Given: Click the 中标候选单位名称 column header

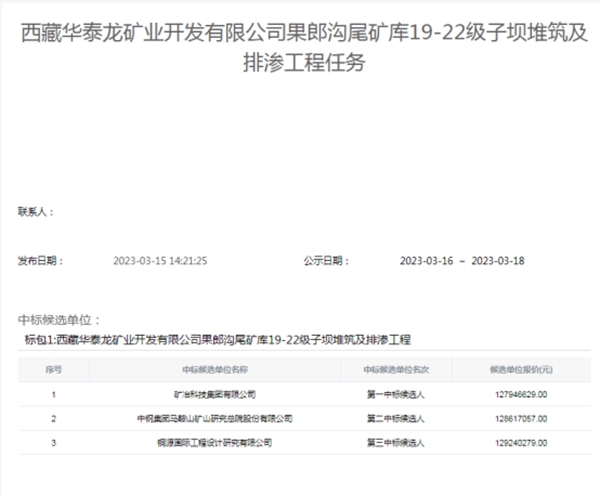Looking at the screenshot, I should 215,370.
